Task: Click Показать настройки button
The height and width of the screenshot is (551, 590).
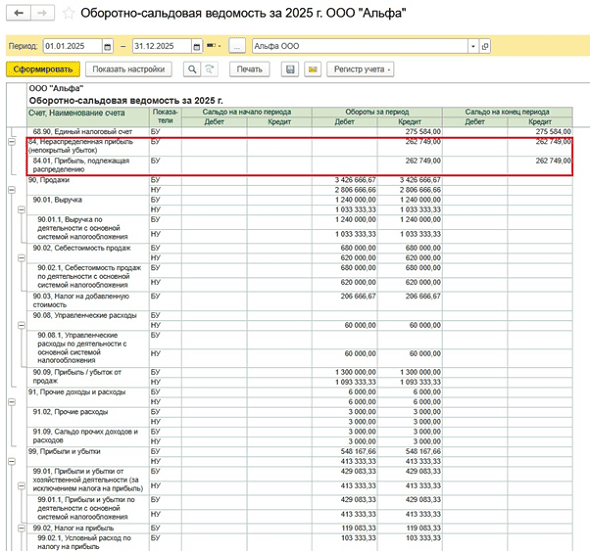Action: (x=129, y=69)
